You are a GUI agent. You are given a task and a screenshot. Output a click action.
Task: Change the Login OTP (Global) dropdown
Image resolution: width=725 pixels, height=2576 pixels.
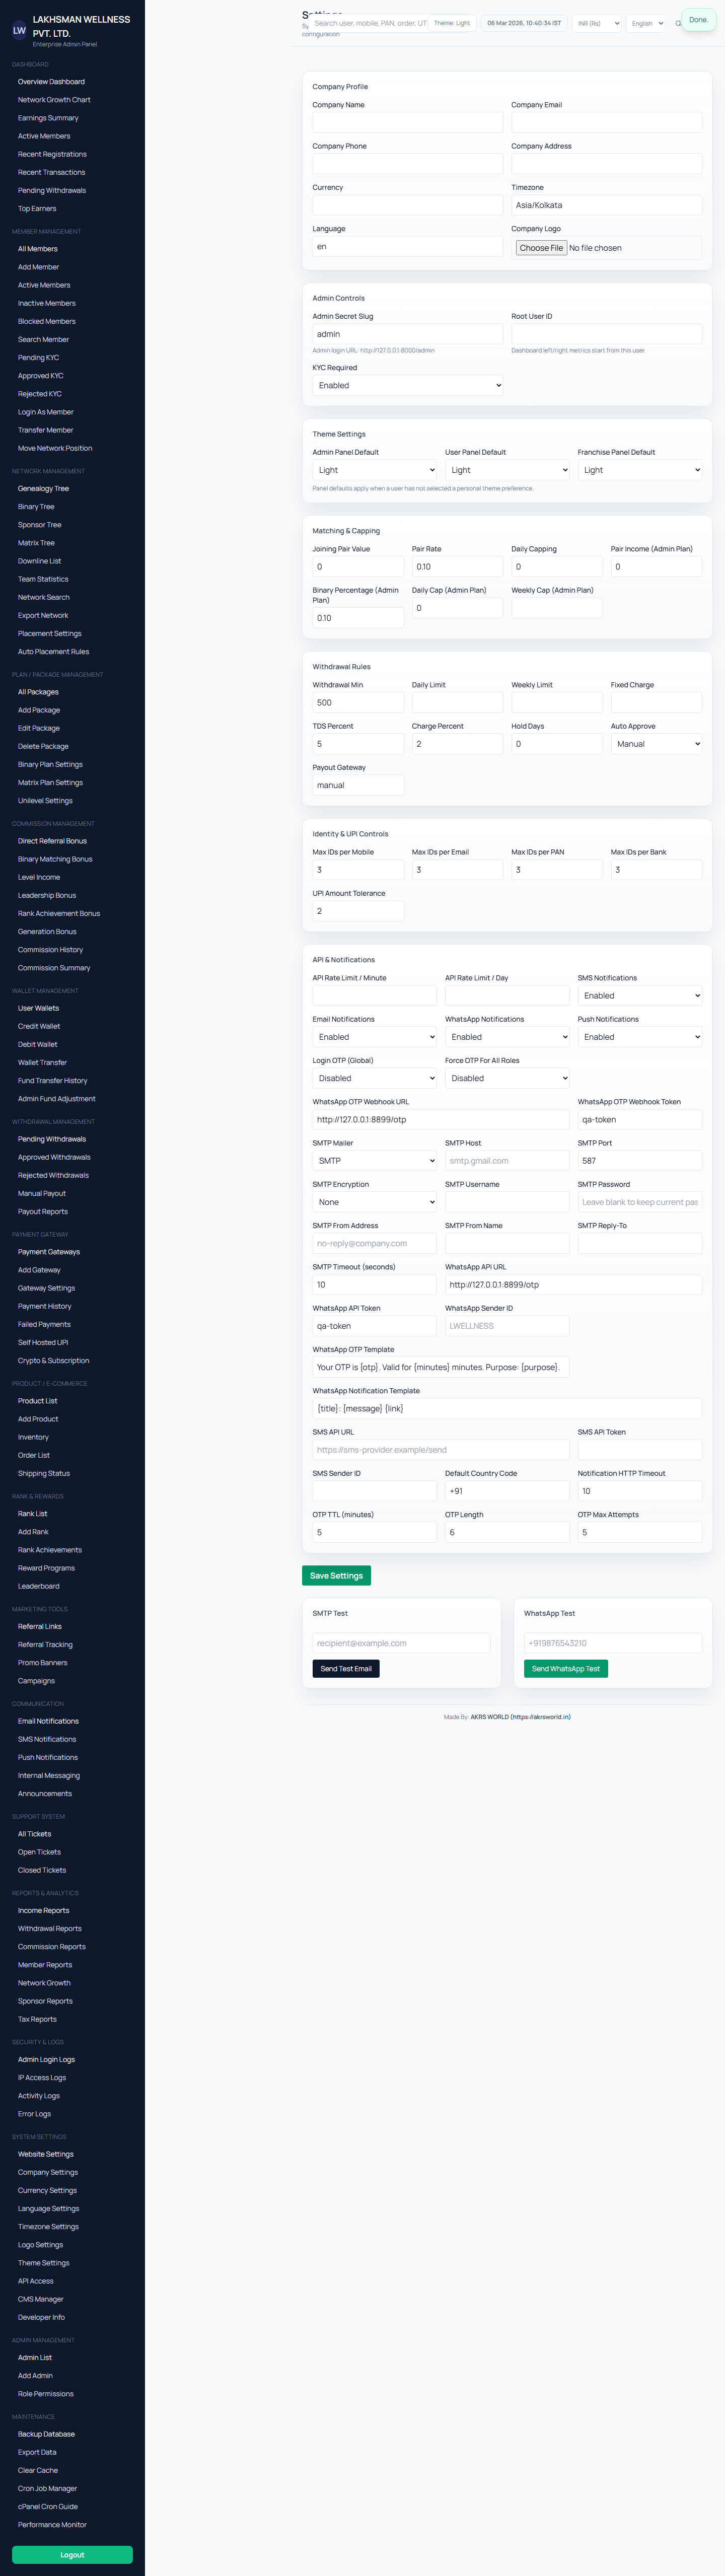click(374, 1078)
